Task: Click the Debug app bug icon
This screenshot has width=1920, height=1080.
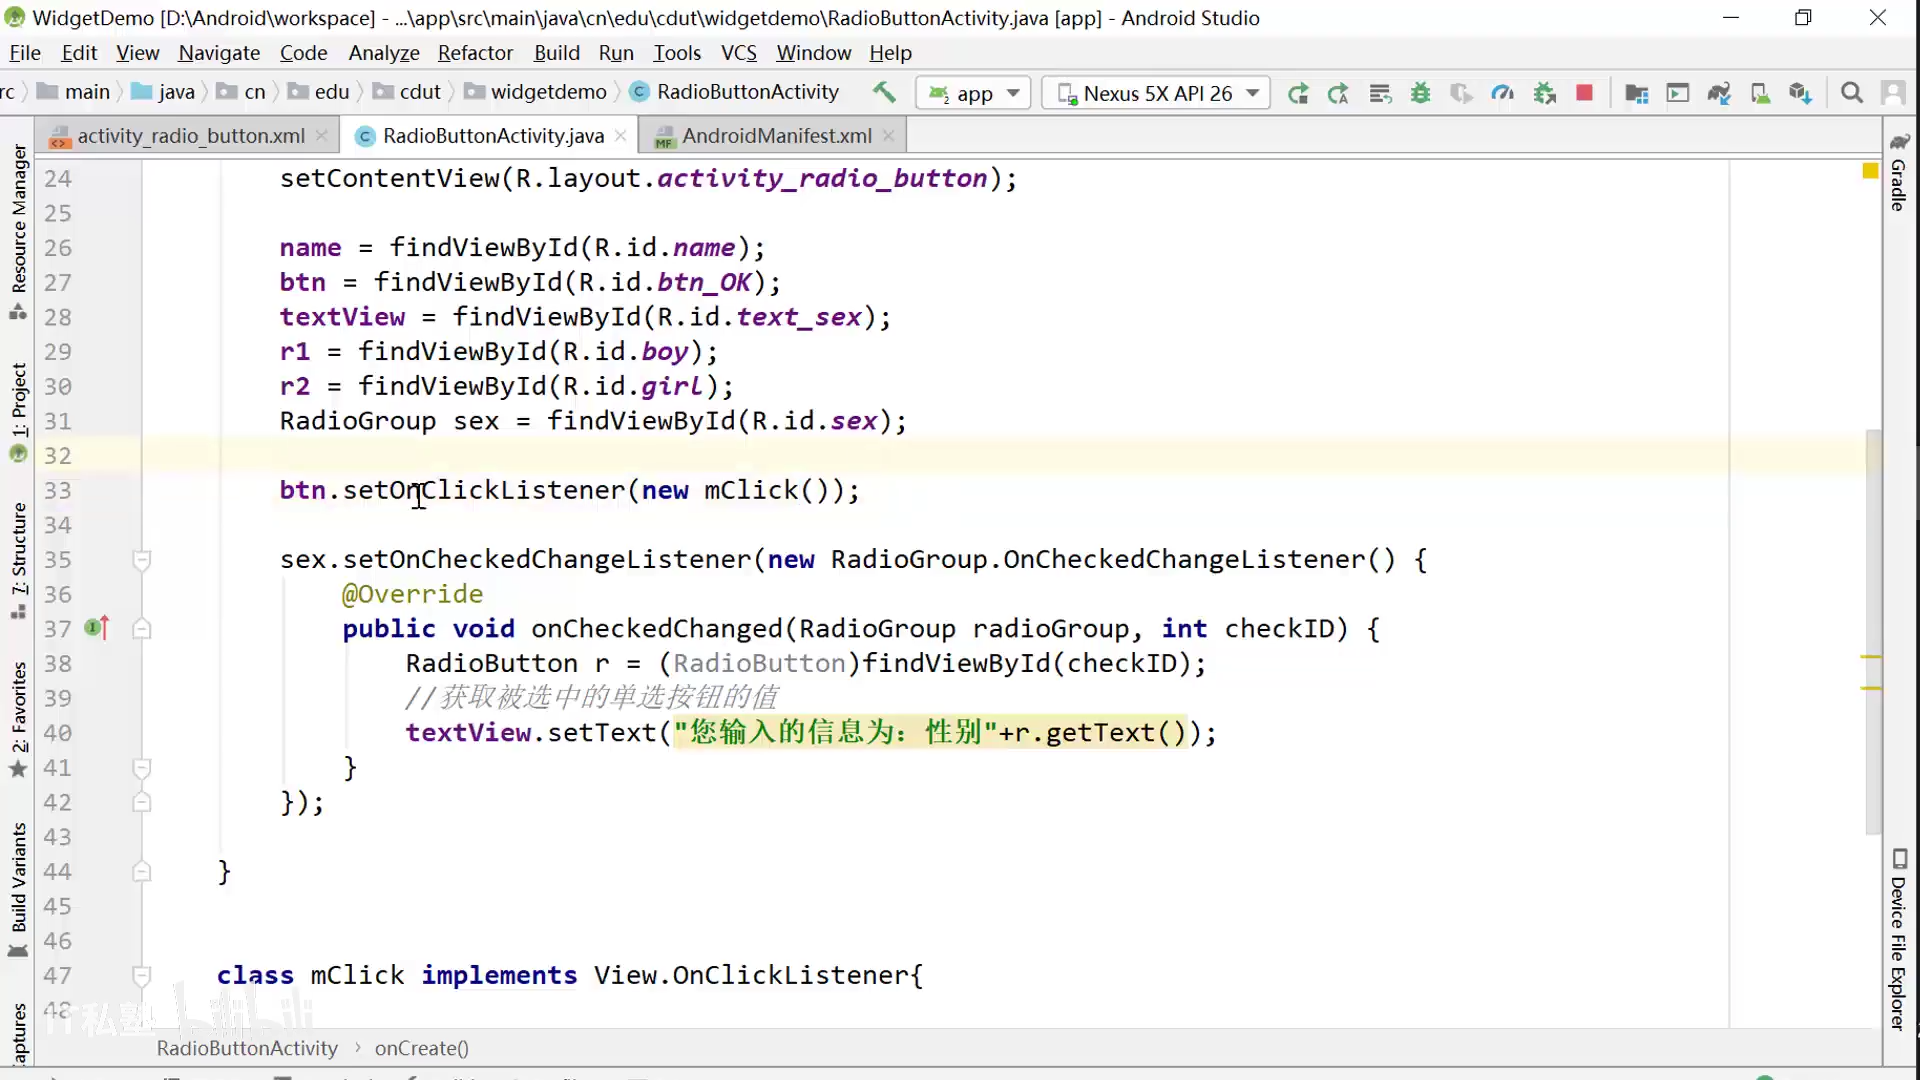Action: pos(1420,93)
